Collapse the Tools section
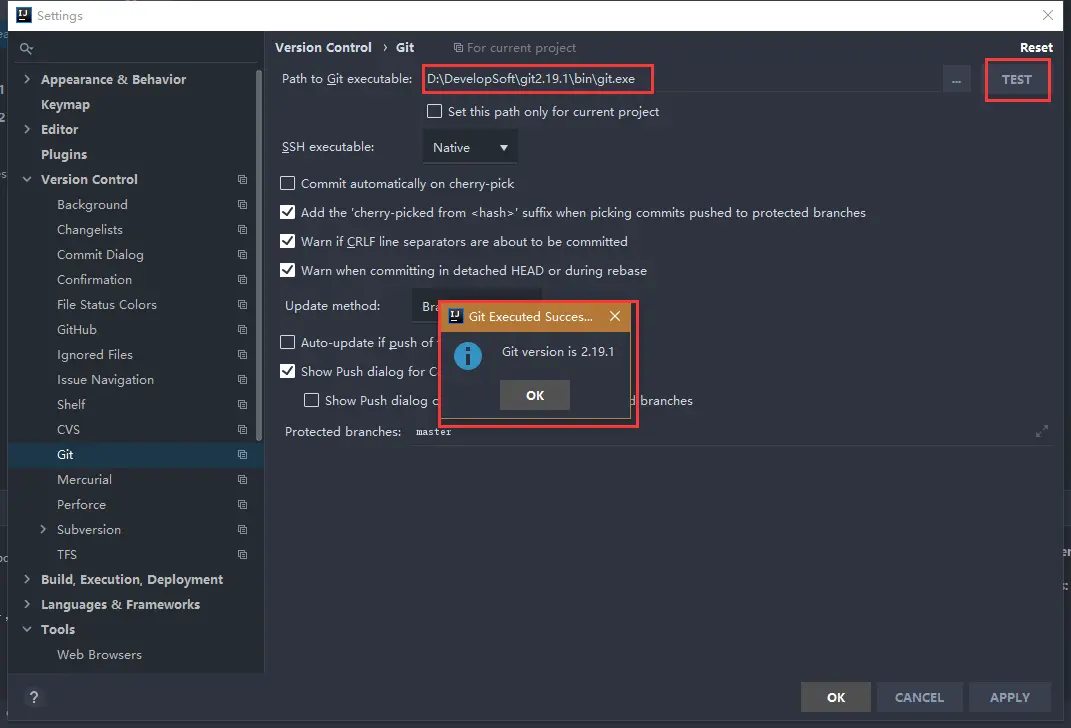The width and height of the screenshot is (1071, 728). (x=27, y=630)
